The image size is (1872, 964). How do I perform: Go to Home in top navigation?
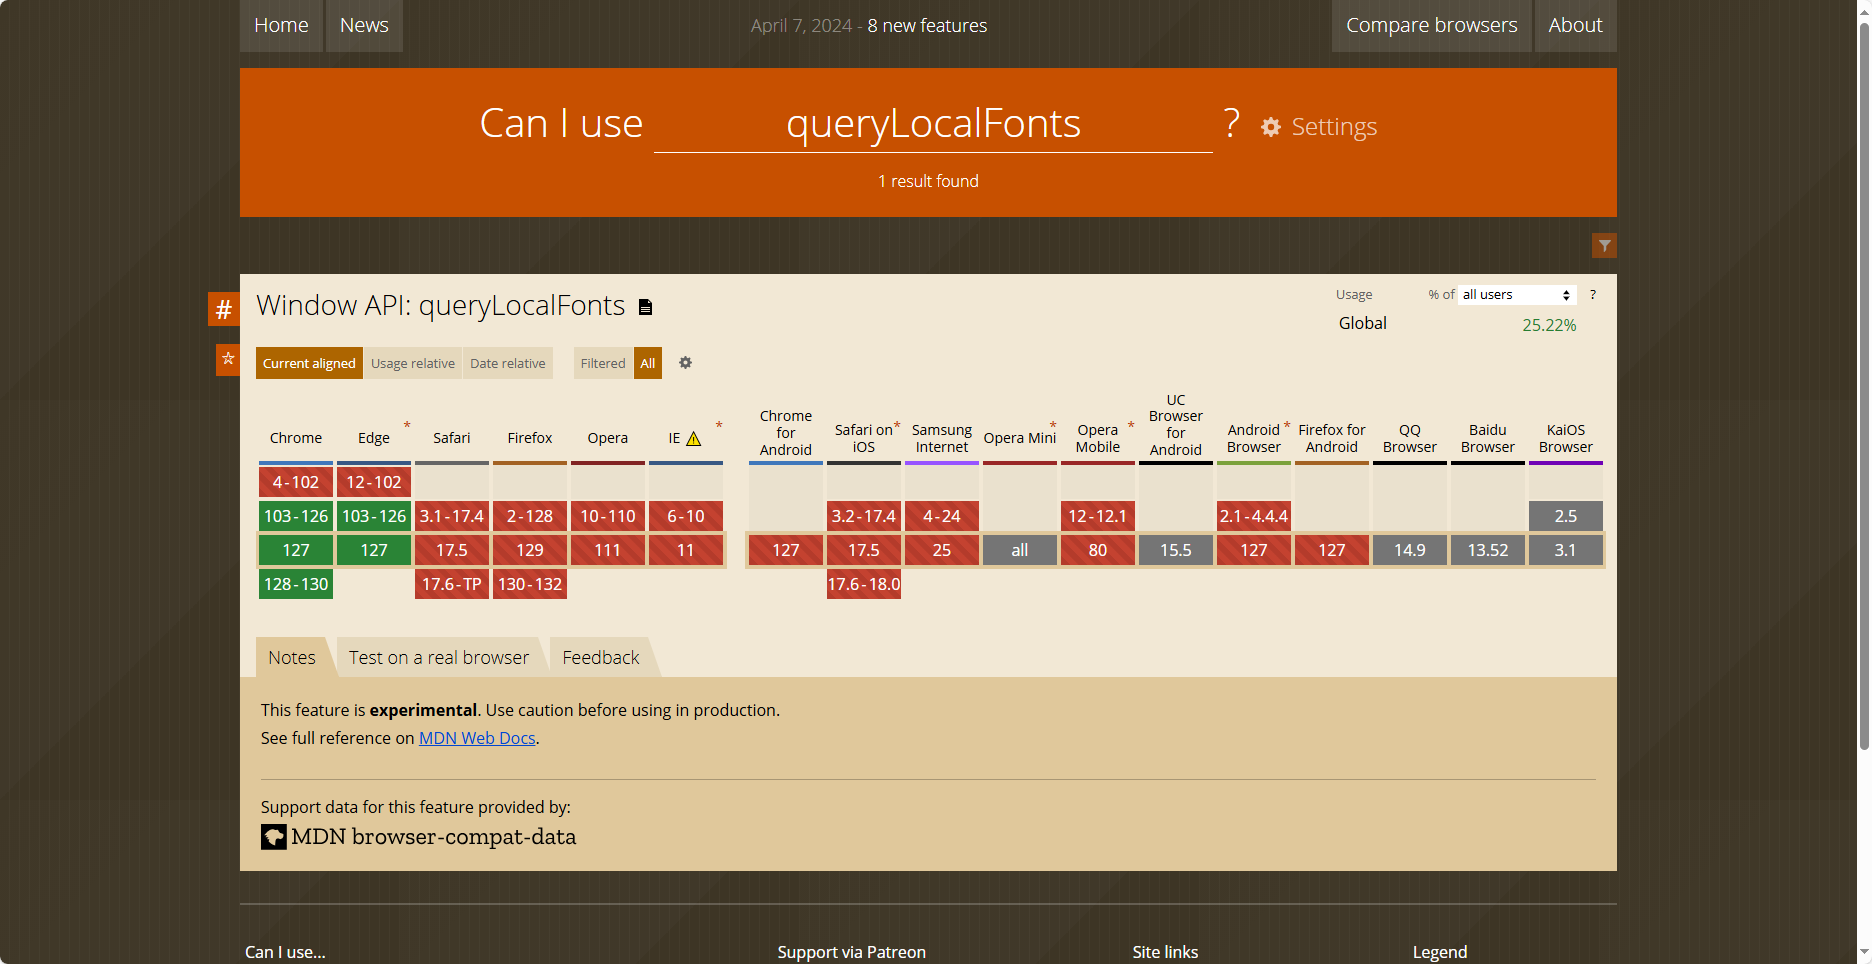[281, 26]
